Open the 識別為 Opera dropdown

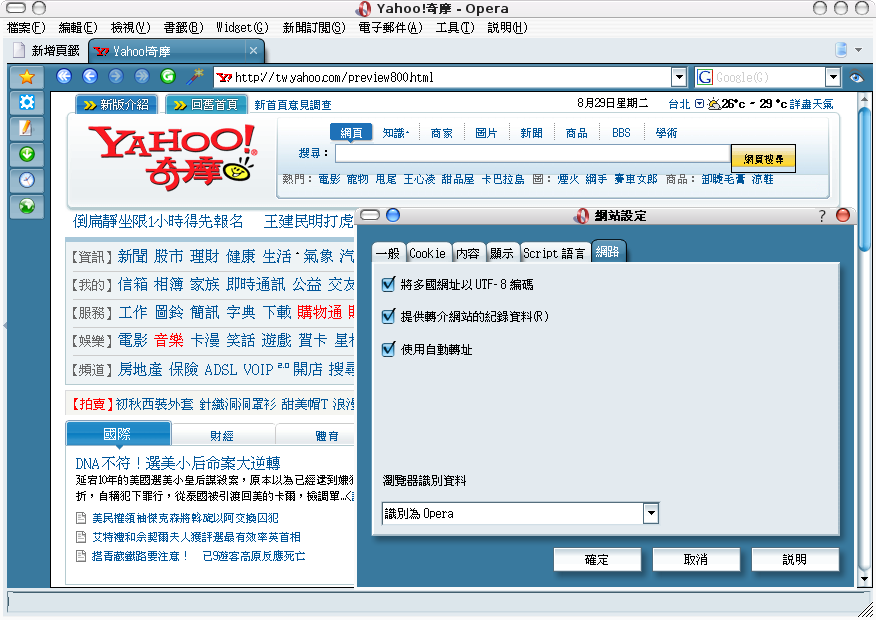point(650,513)
